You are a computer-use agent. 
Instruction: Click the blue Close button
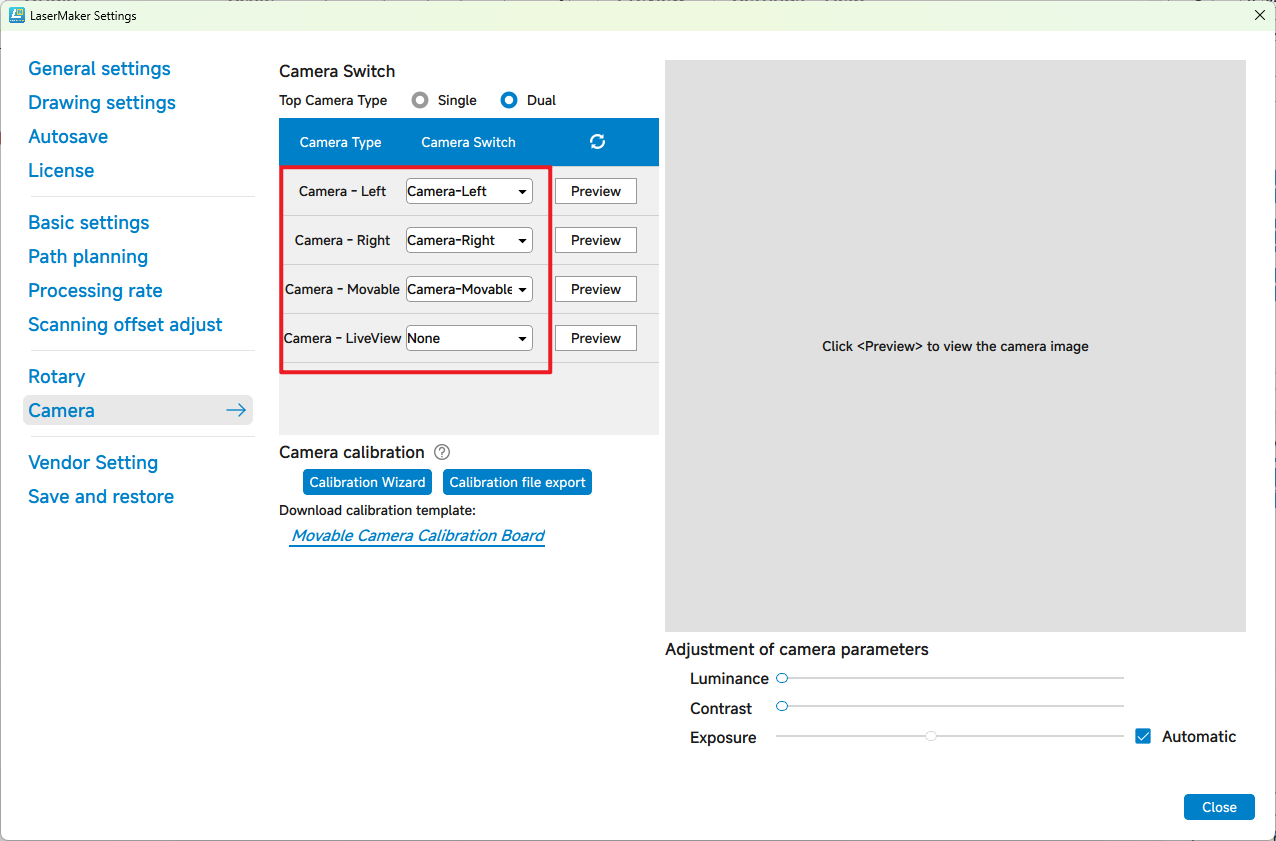(x=1219, y=807)
